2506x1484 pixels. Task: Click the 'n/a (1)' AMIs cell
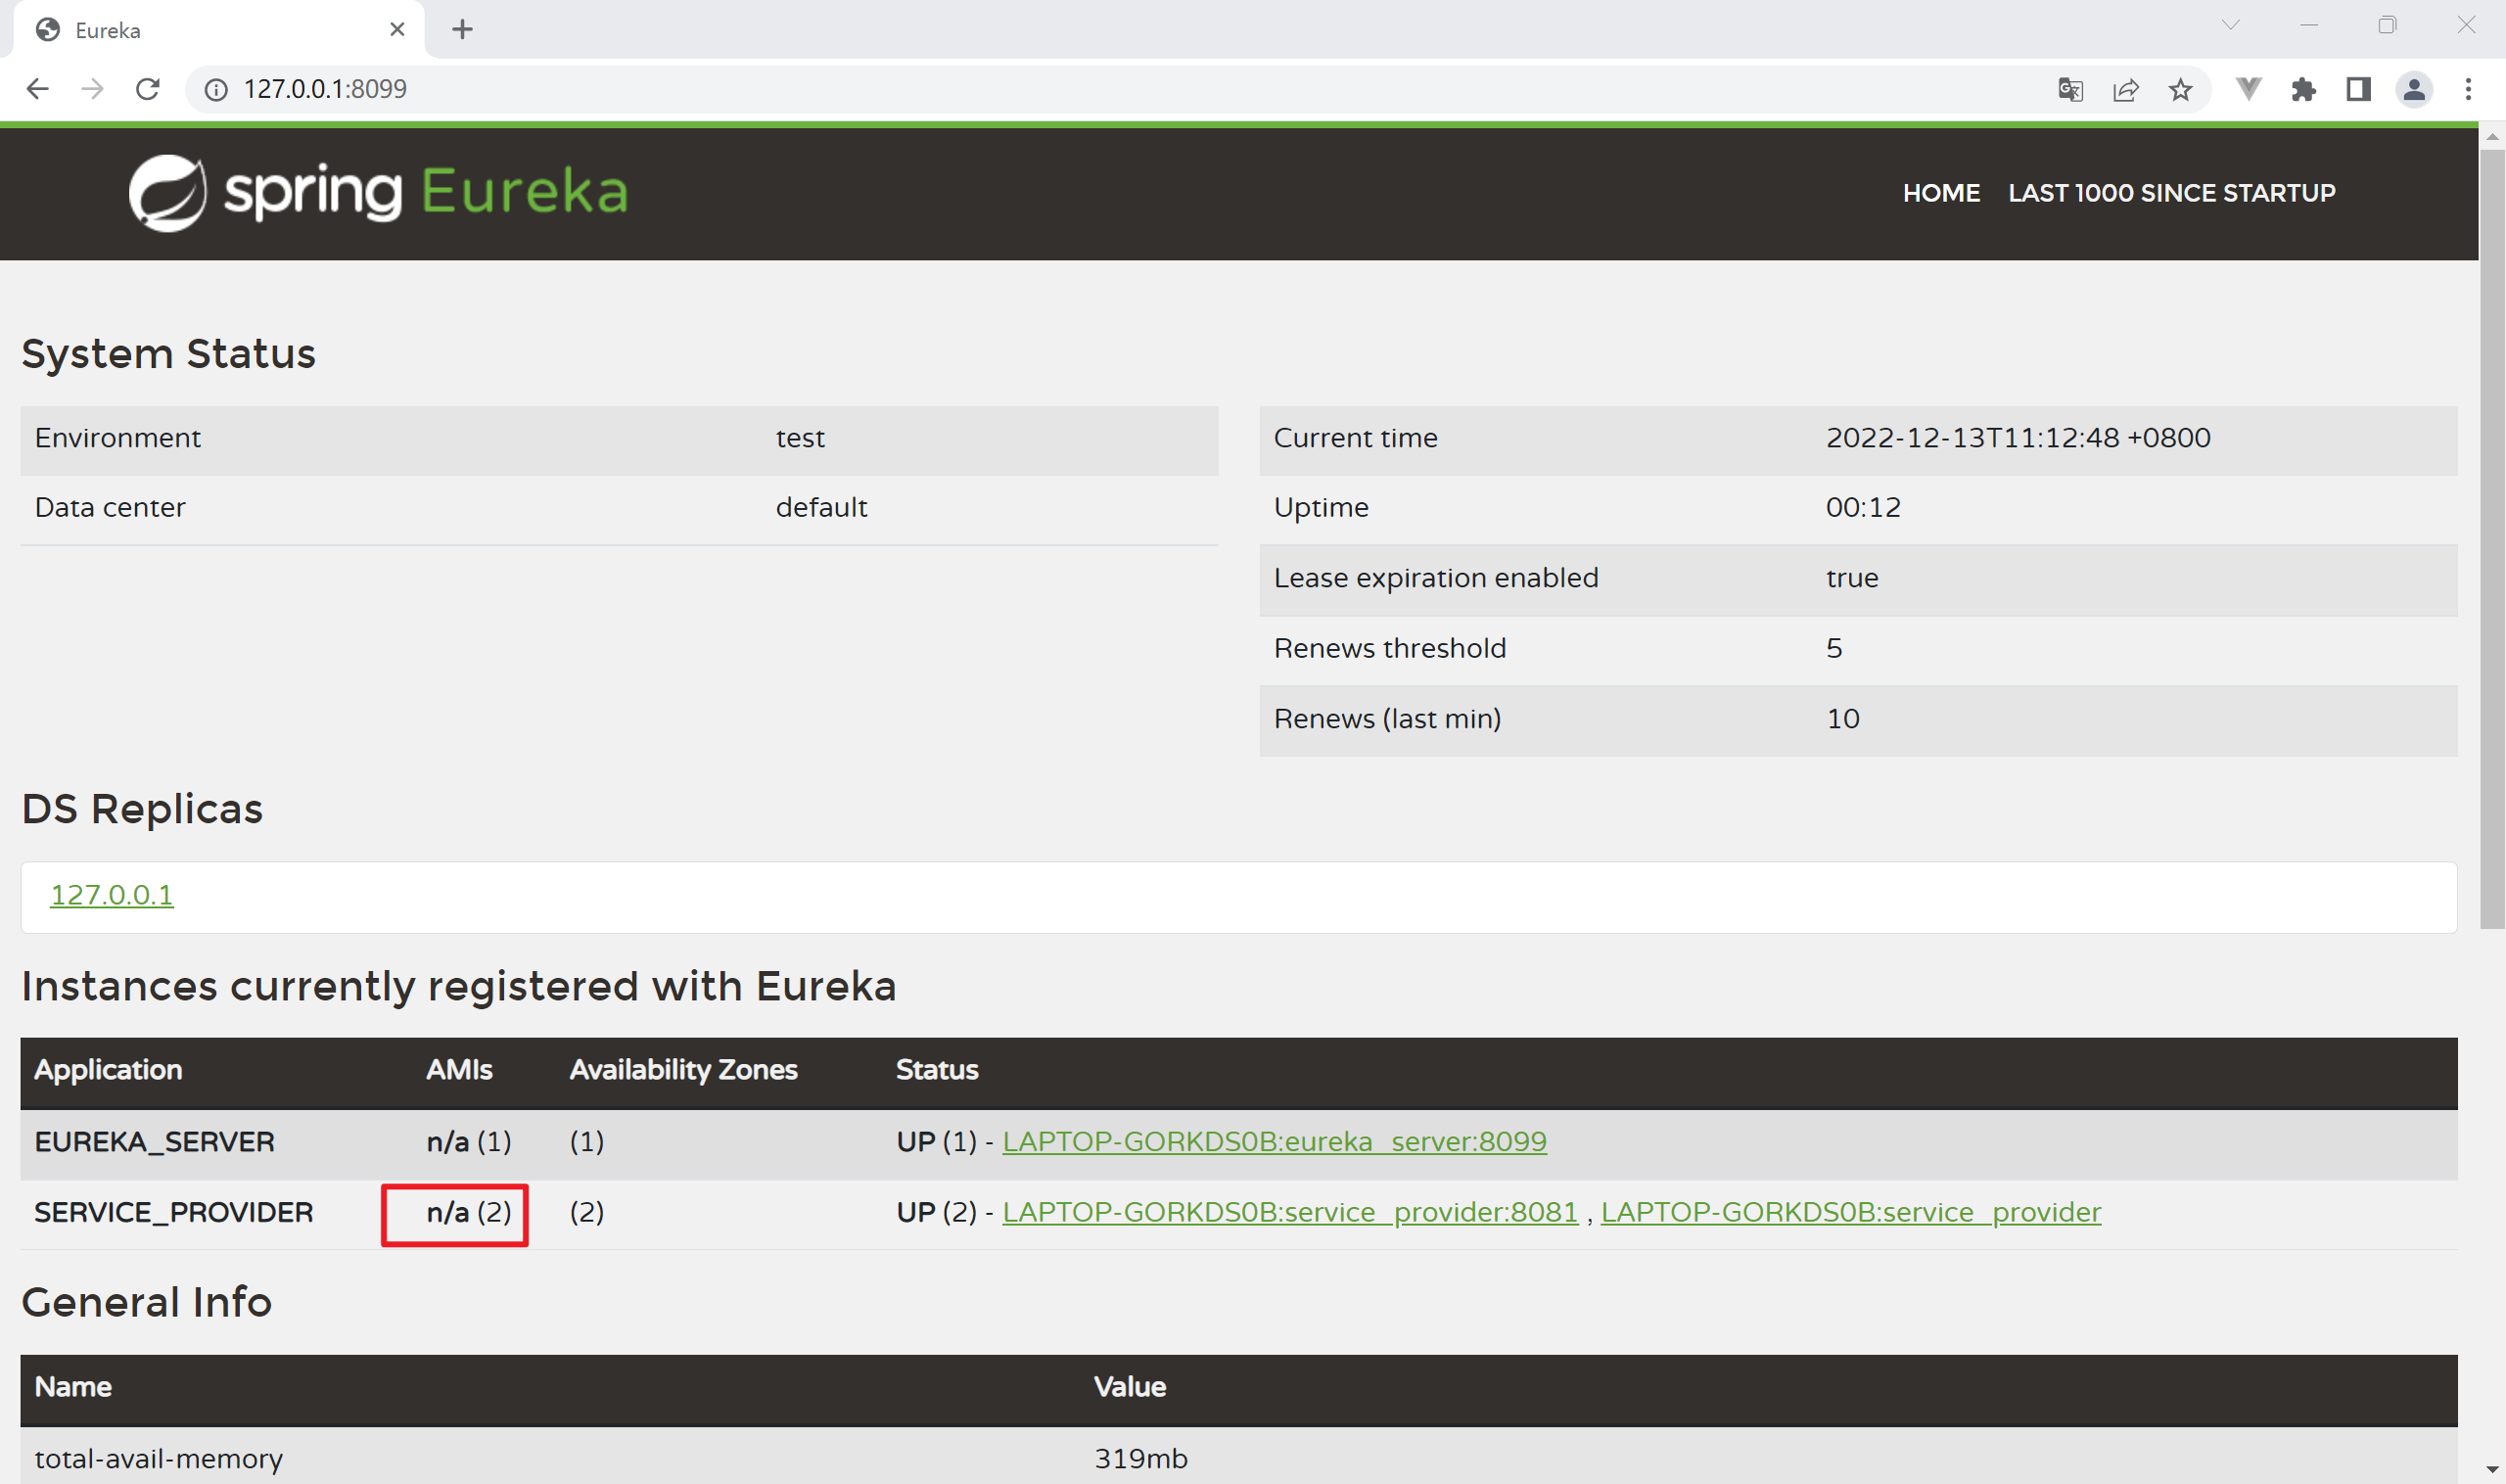tap(469, 1142)
